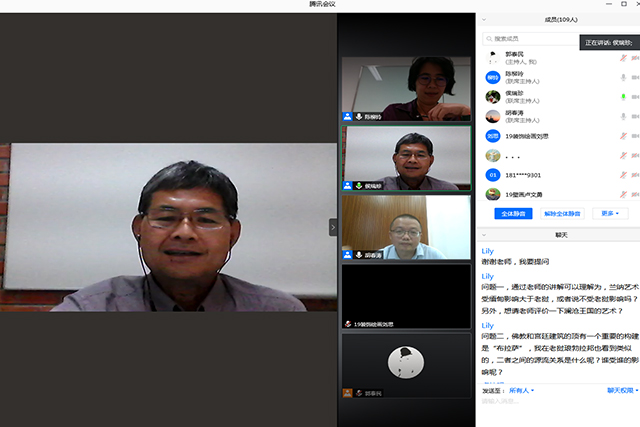The width and height of the screenshot is (640, 427).
Task: Click avatar of member 侯瑞盼
Action: (x=493, y=97)
